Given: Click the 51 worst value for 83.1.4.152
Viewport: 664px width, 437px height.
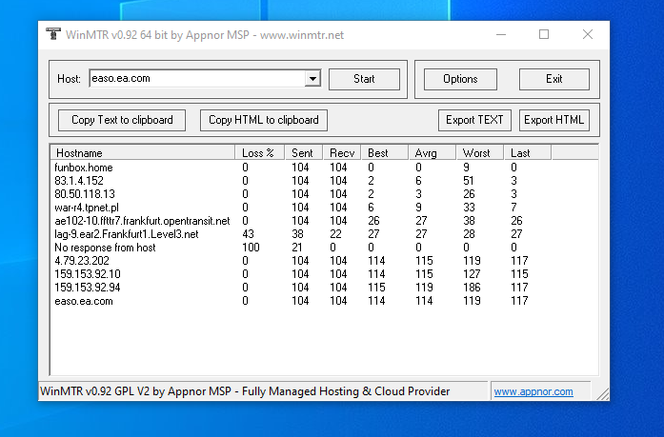Looking at the screenshot, I should (x=468, y=181).
